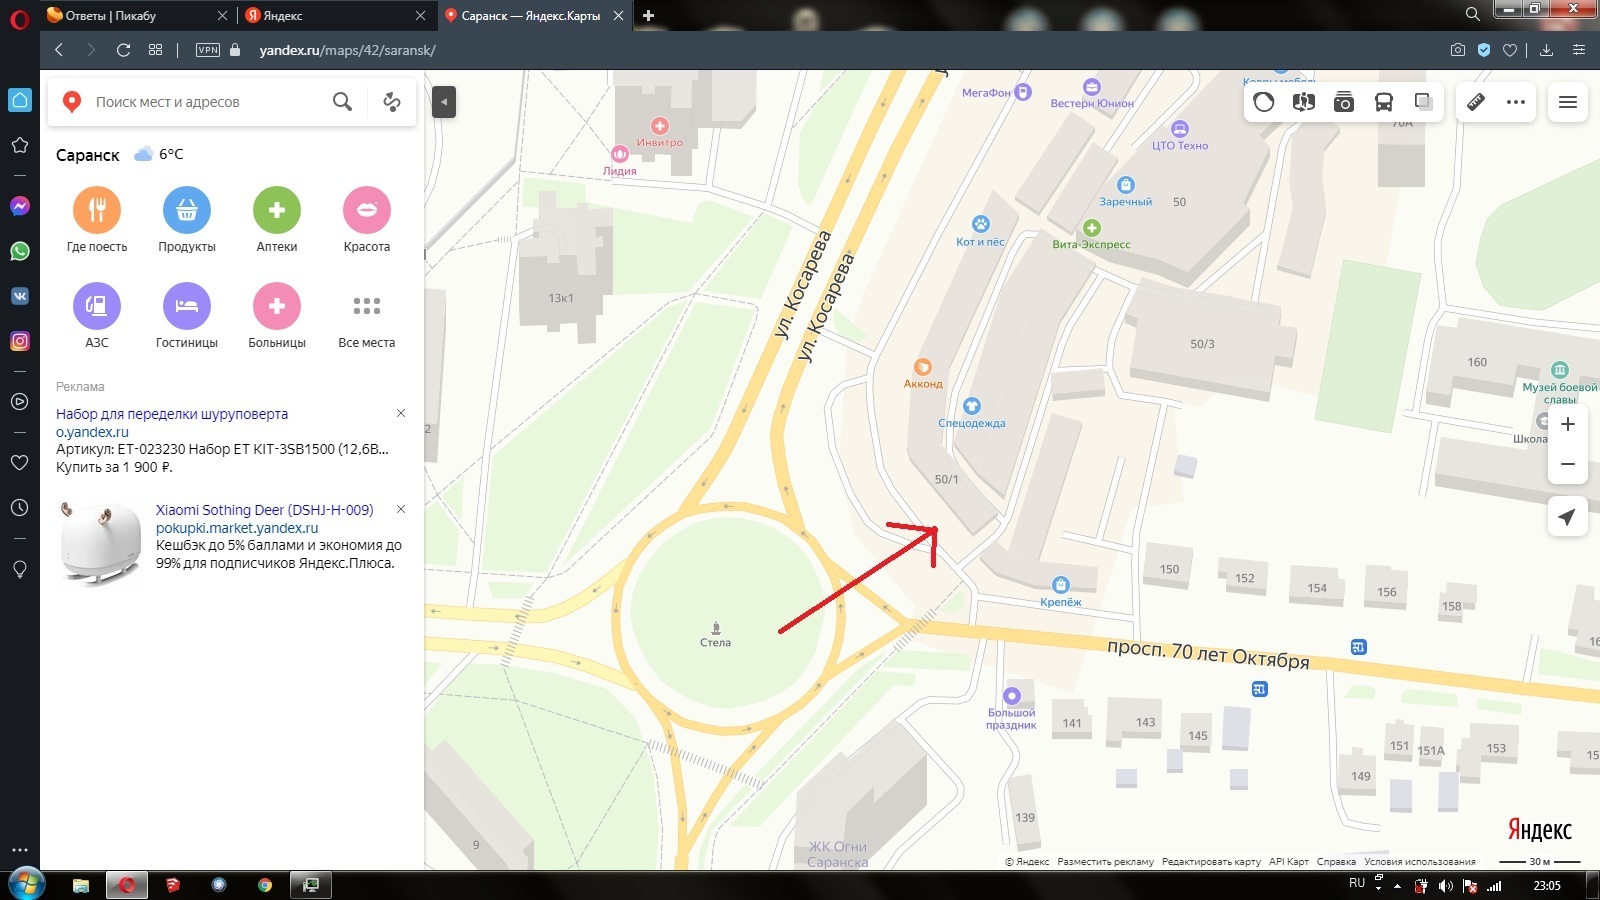Open the map layers switcher
Viewport: 1600px width, 900px height.
pos(1423,102)
